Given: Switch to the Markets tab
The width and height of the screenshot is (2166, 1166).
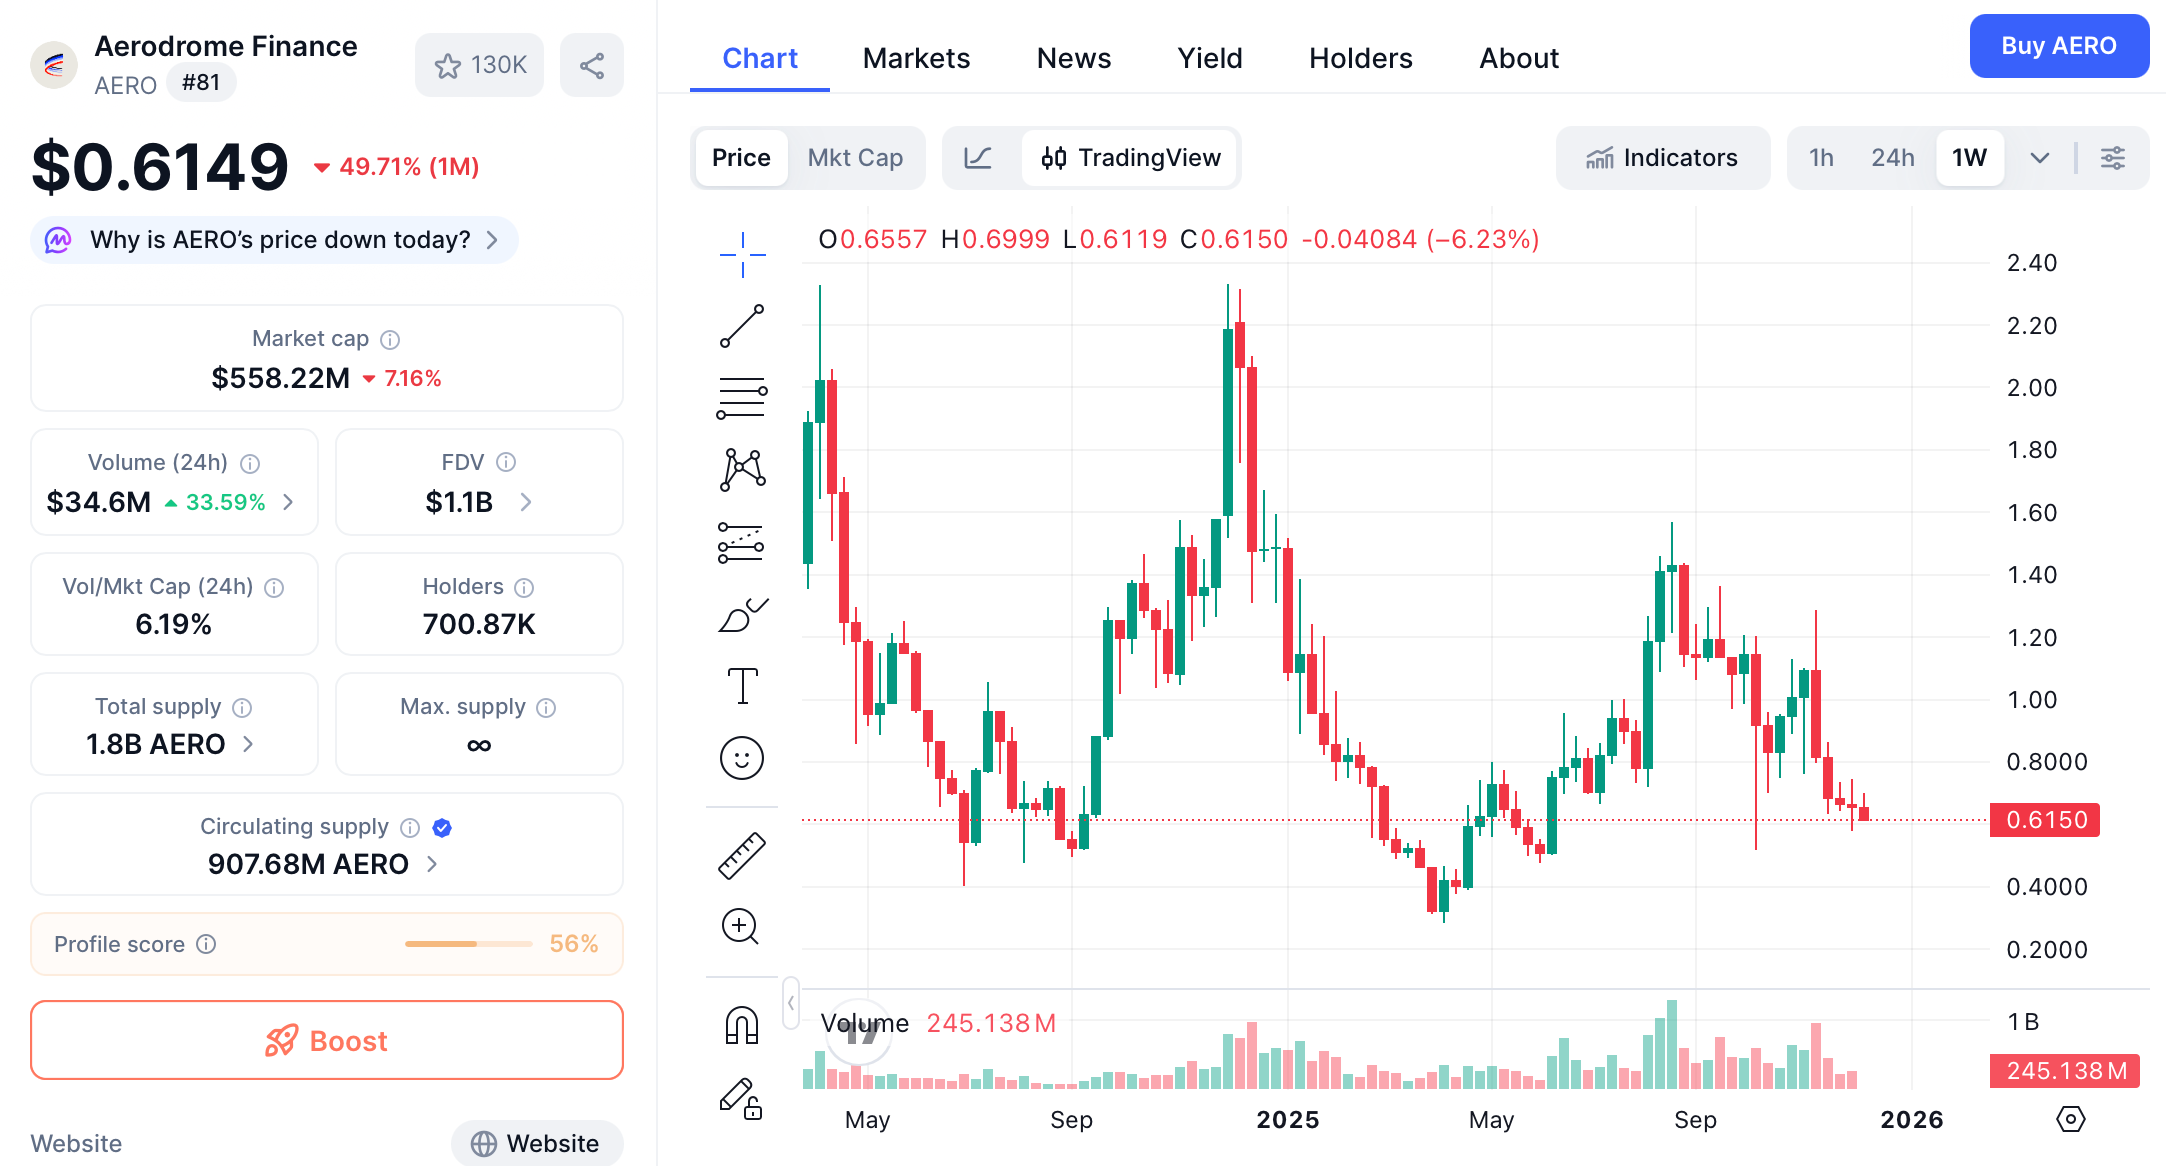Looking at the screenshot, I should point(916,58).
